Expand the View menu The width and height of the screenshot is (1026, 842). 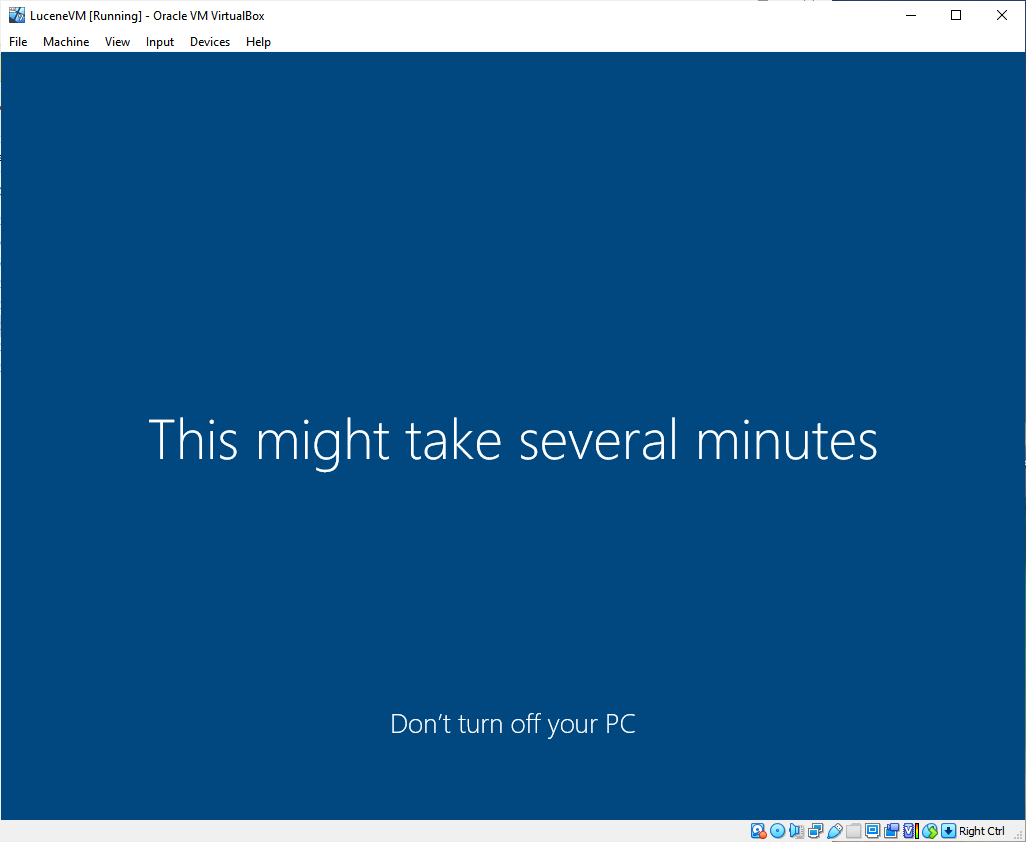pos(117,42)
